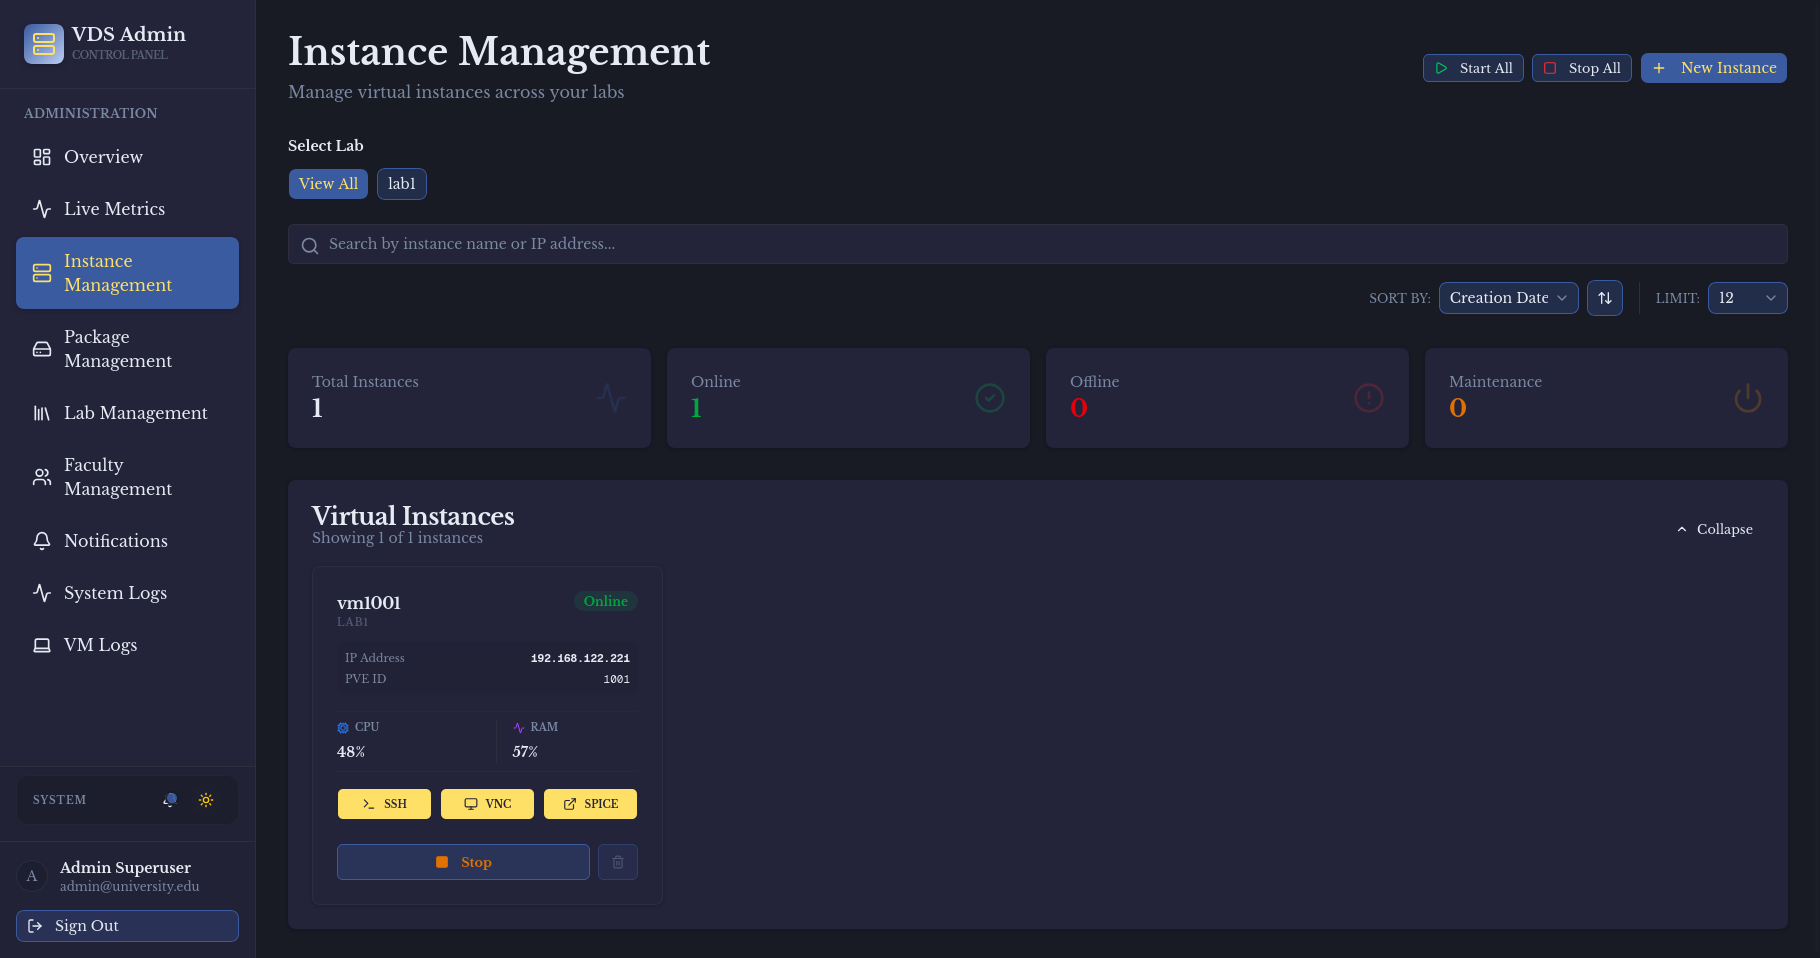Click the Maintenance power icon

[x=1748, y=398]
